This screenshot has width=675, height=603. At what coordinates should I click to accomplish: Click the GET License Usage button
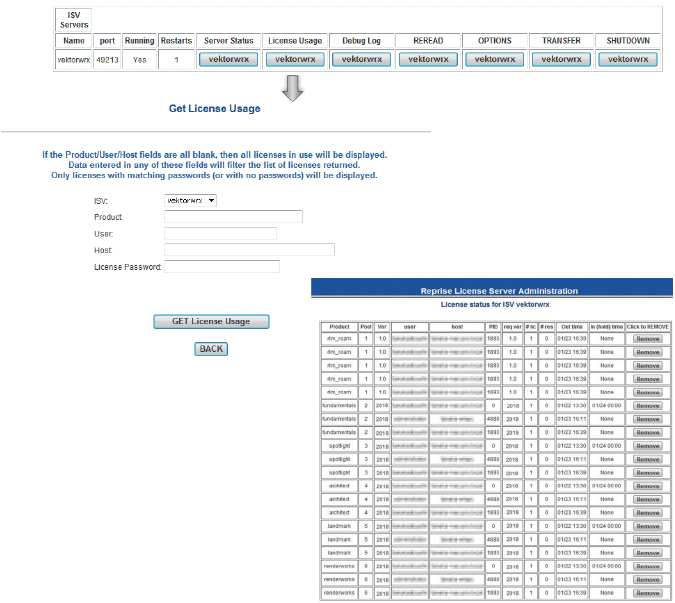pos(211,322)
